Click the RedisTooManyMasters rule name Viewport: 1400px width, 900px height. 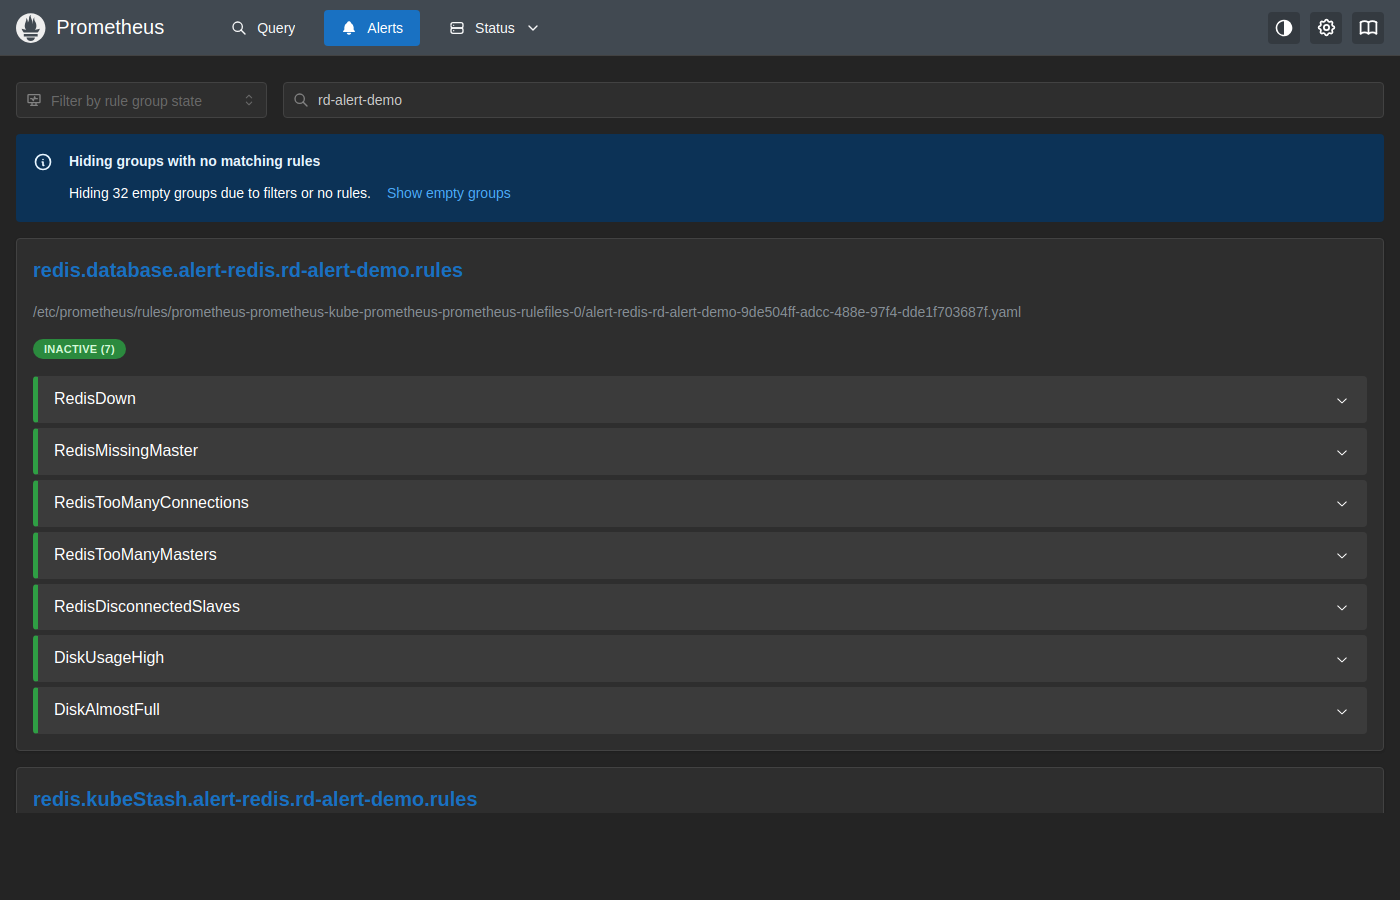click(135, 555)
